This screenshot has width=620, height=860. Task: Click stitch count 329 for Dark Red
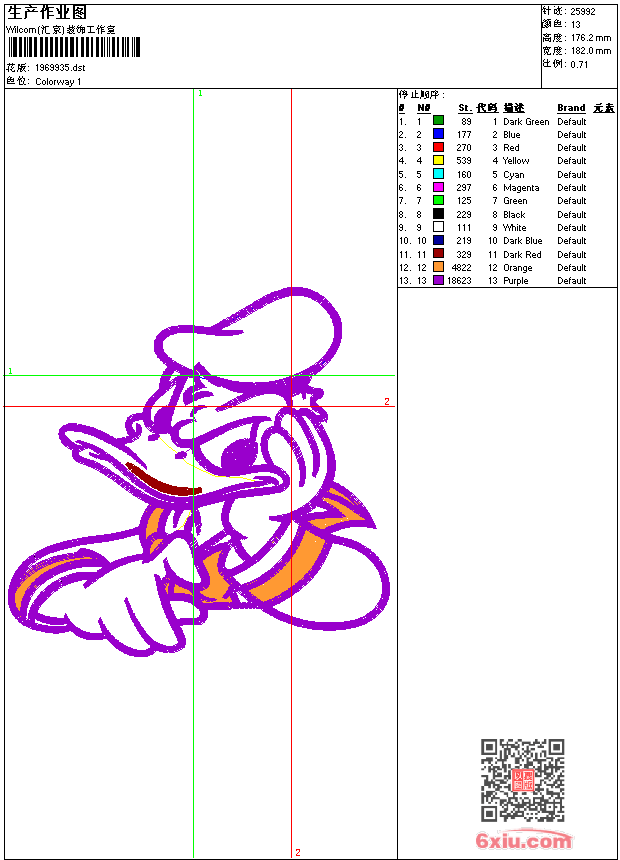pyautogui.click(x=464, y=254)
